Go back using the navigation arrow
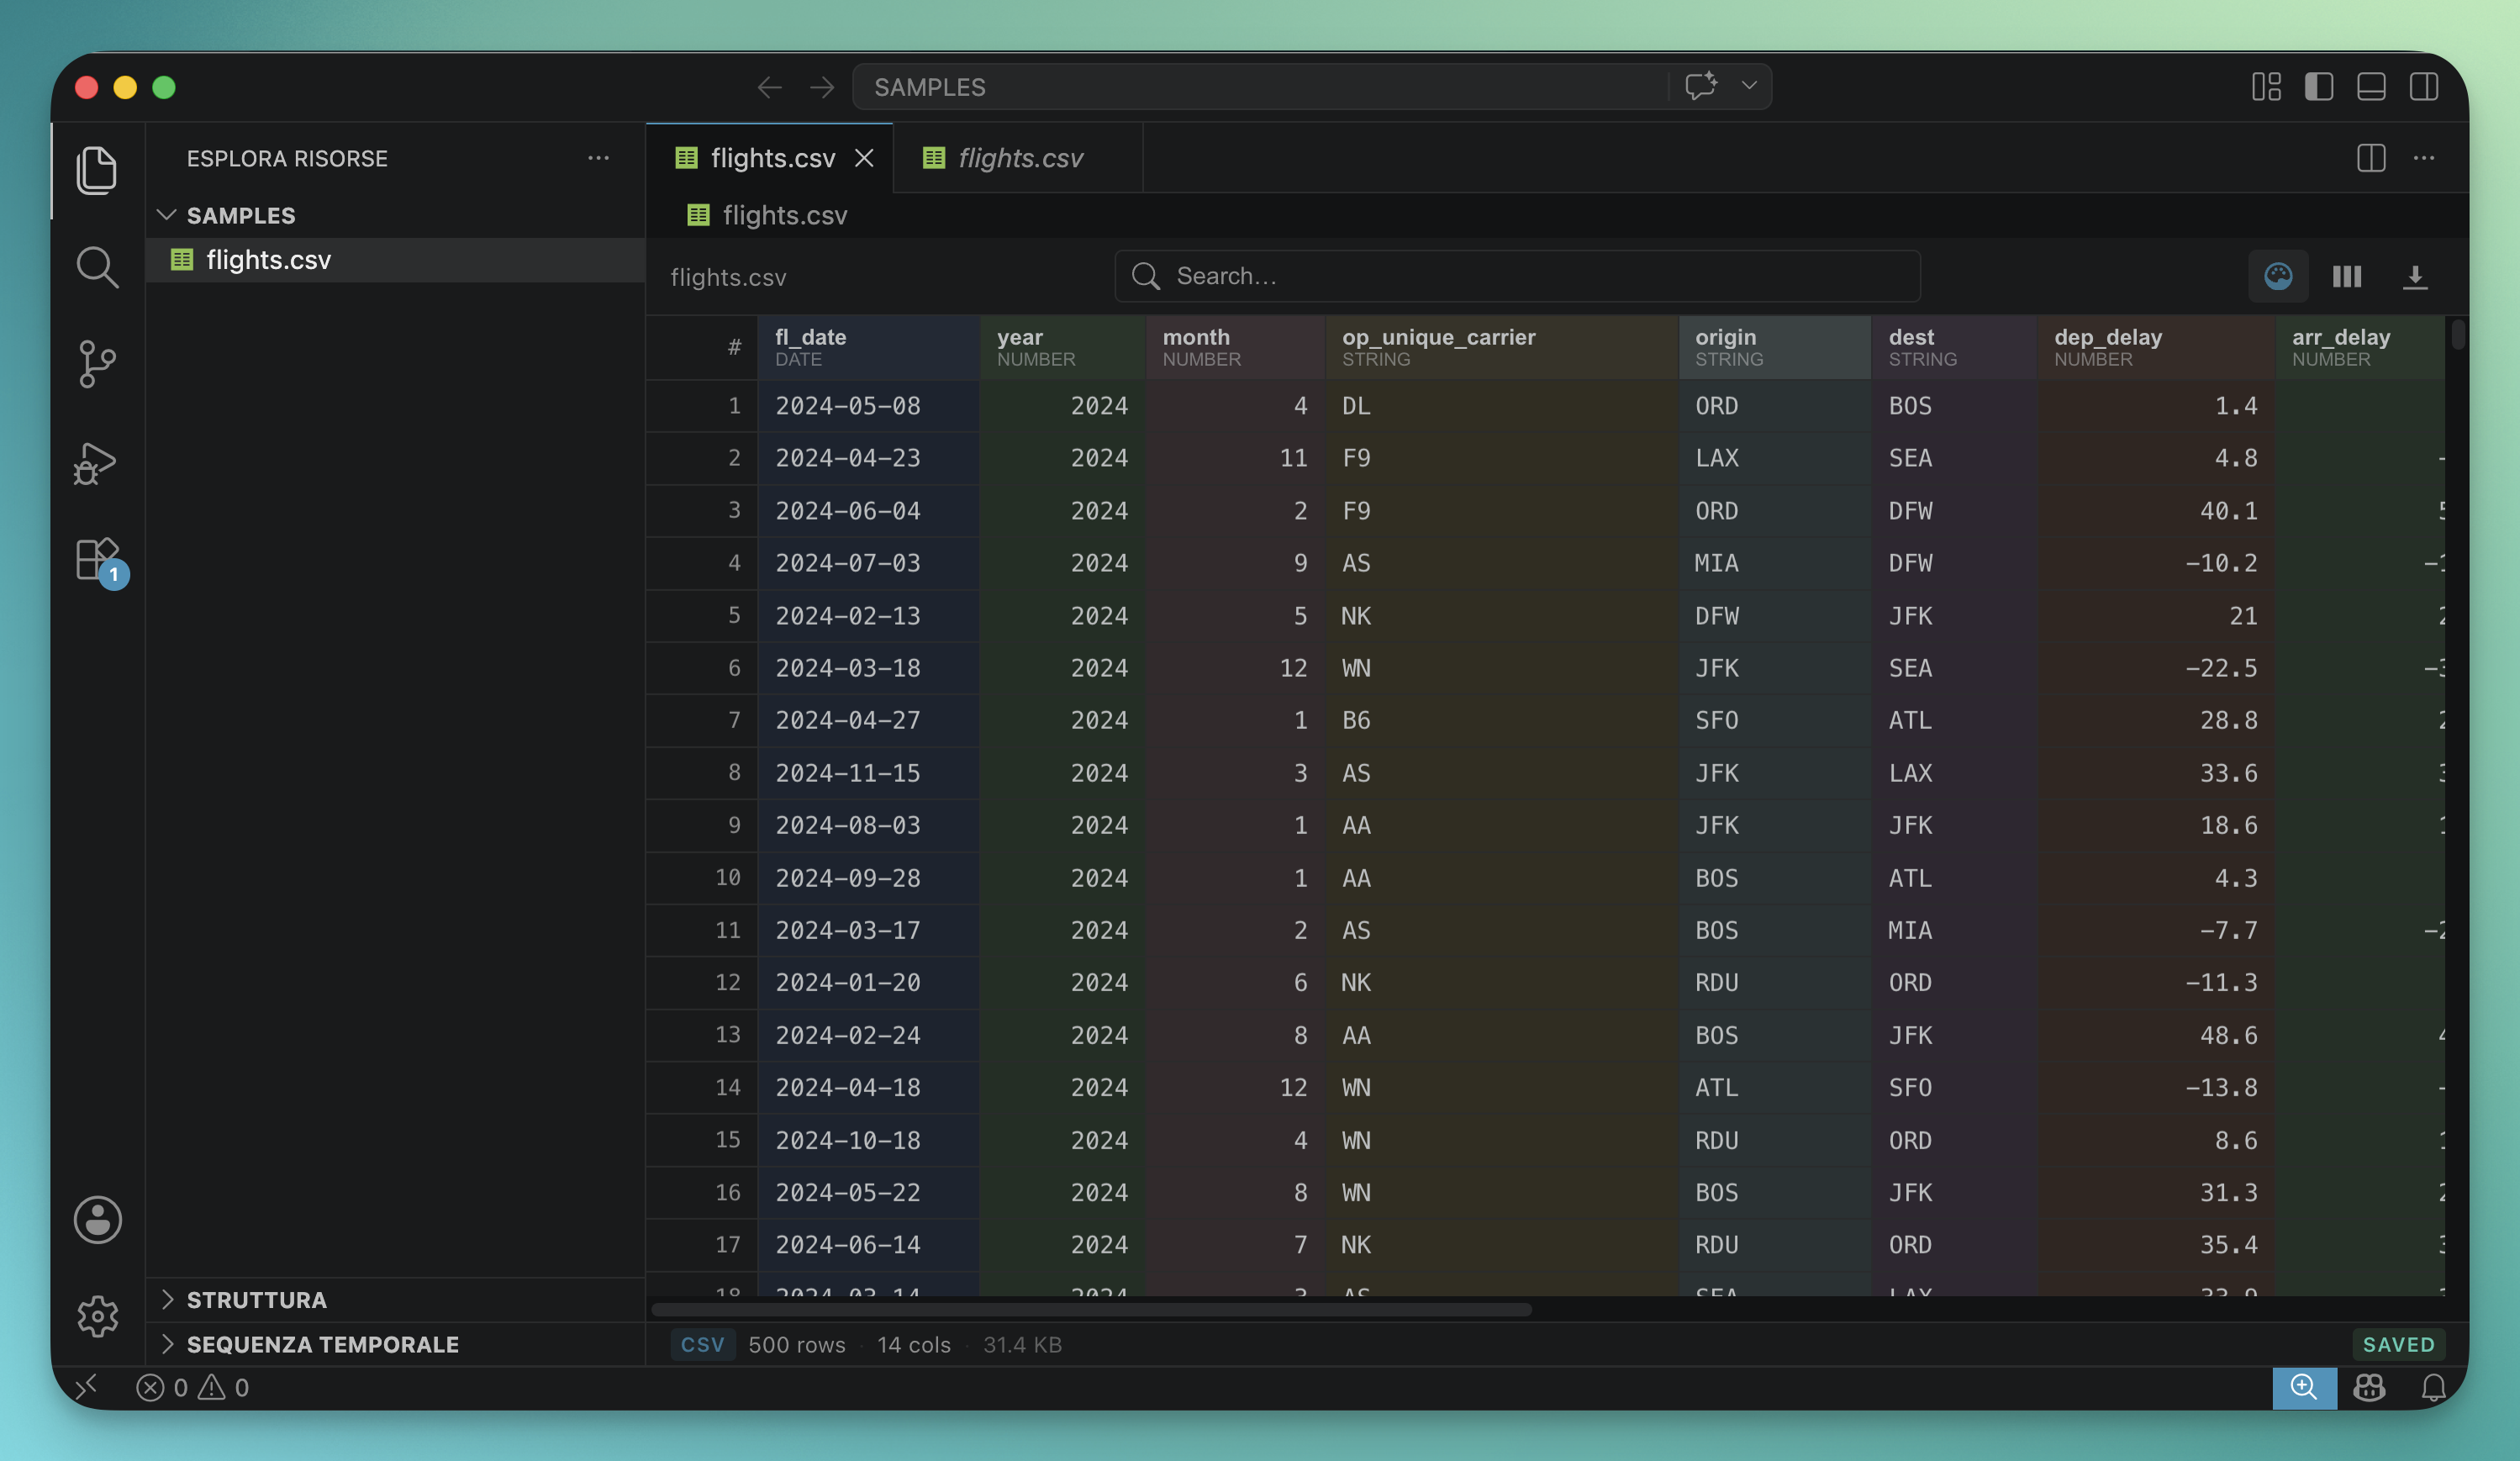2520x1461 pixels. click(x=769, y=87)
